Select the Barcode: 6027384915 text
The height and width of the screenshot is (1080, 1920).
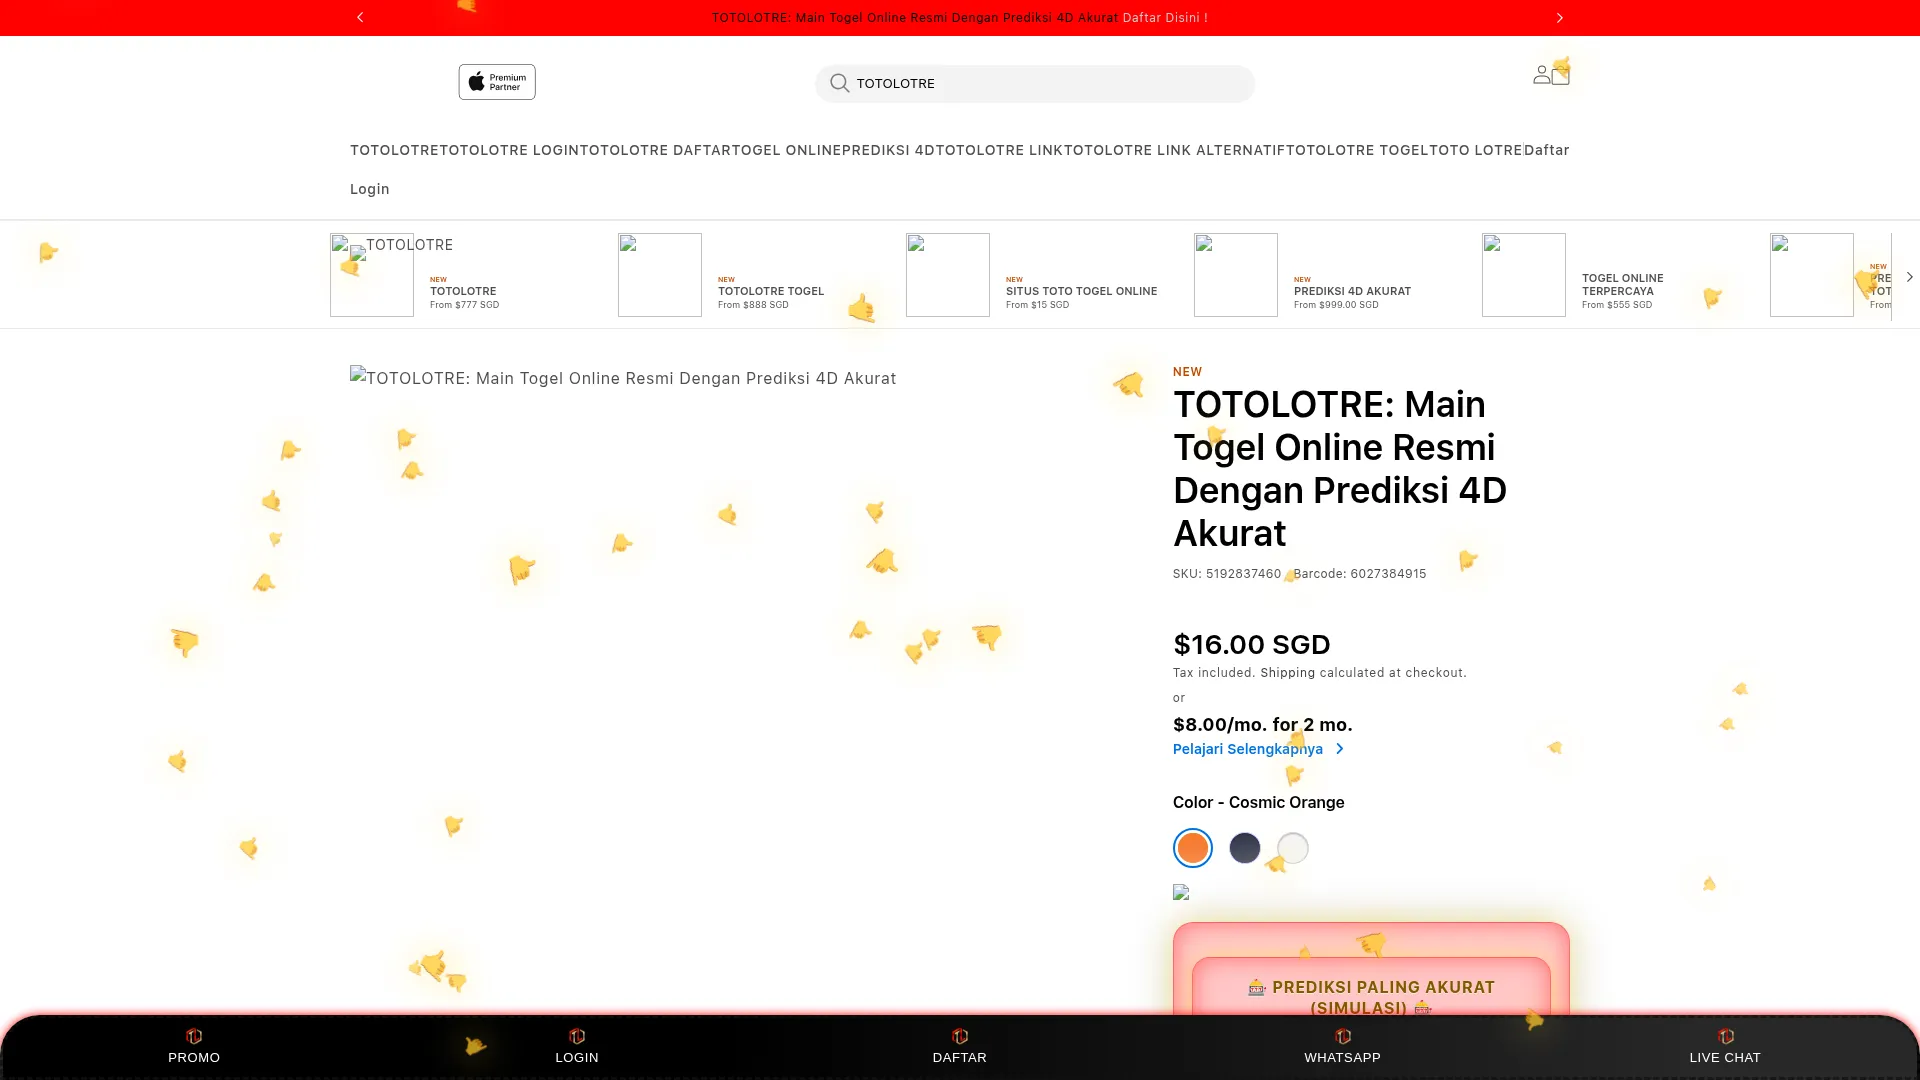point(1360,574)
